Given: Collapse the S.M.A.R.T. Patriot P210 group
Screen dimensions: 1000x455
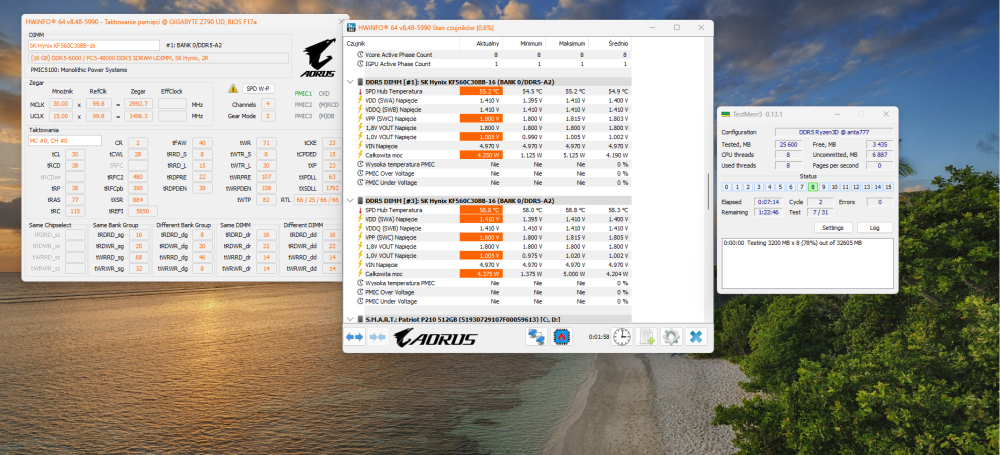Looking at the screenshot, I should tap(350, 319).
